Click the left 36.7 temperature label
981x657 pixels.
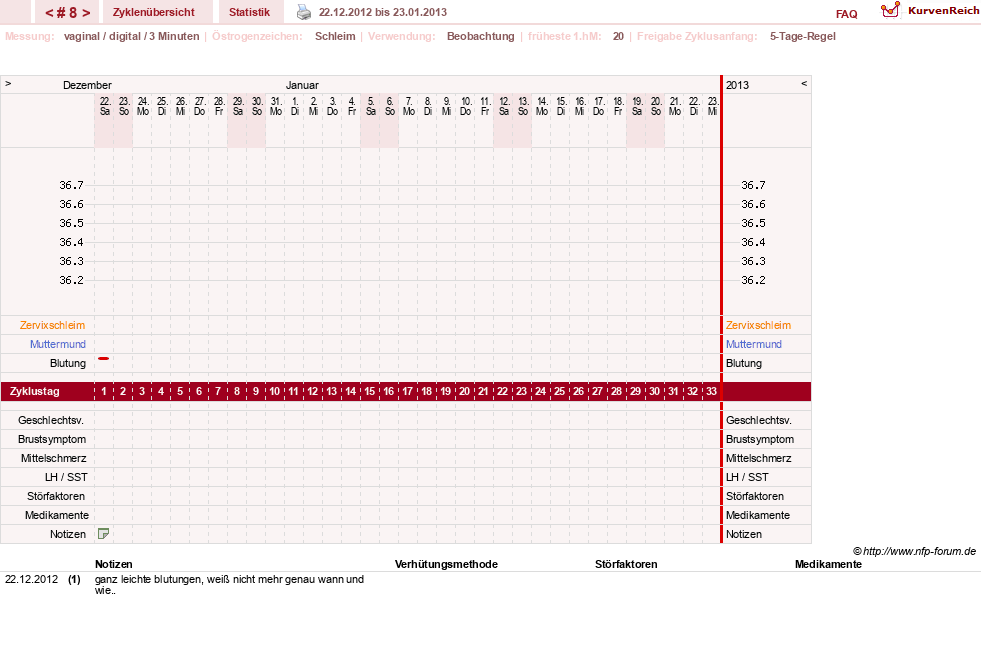[71, 185]
